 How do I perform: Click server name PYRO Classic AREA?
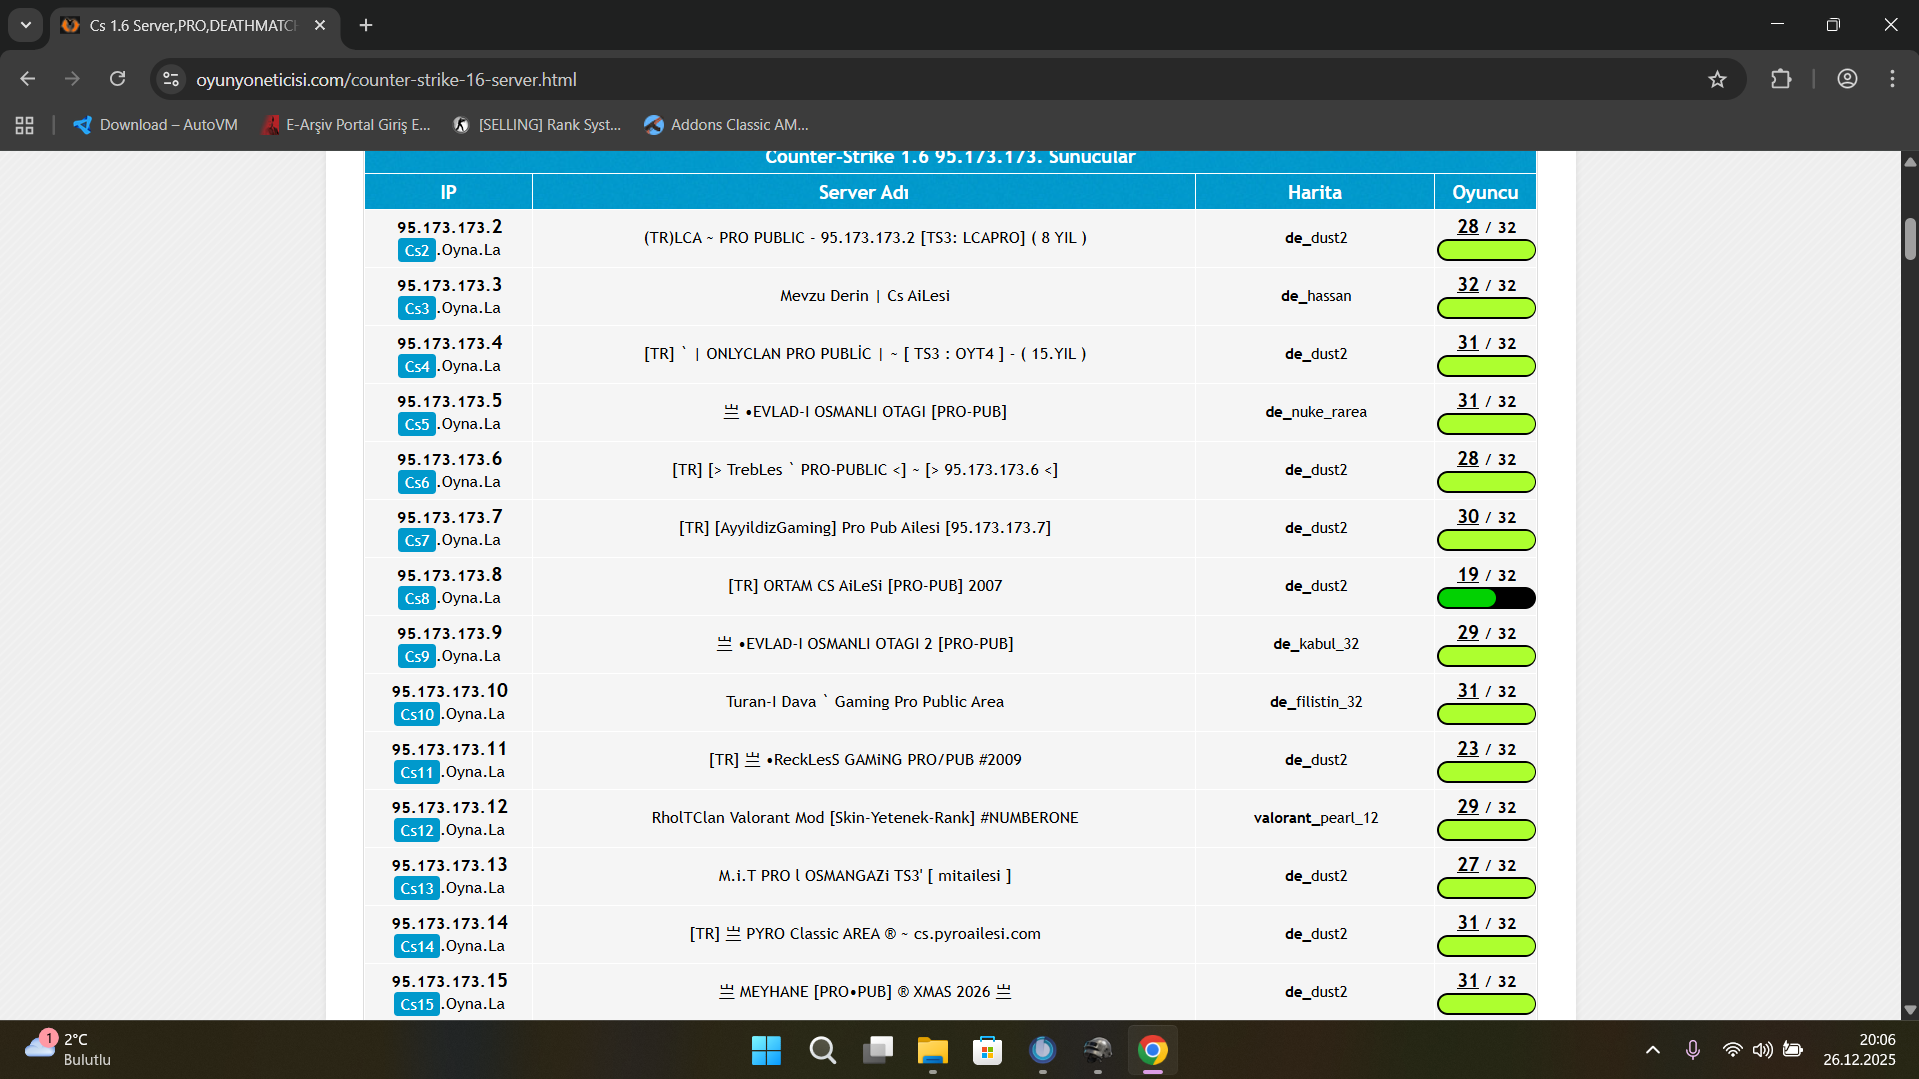(865, 934)
